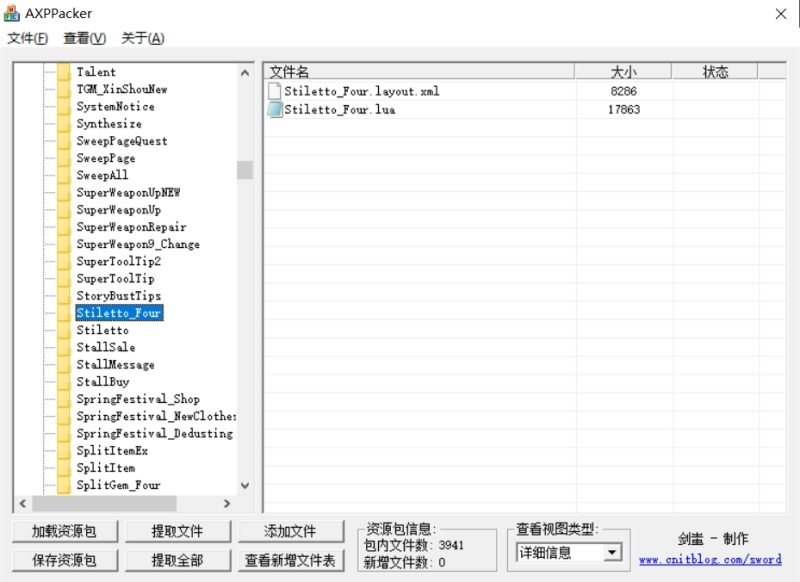Select the SweepPage tree item

(x=106, y=158)
